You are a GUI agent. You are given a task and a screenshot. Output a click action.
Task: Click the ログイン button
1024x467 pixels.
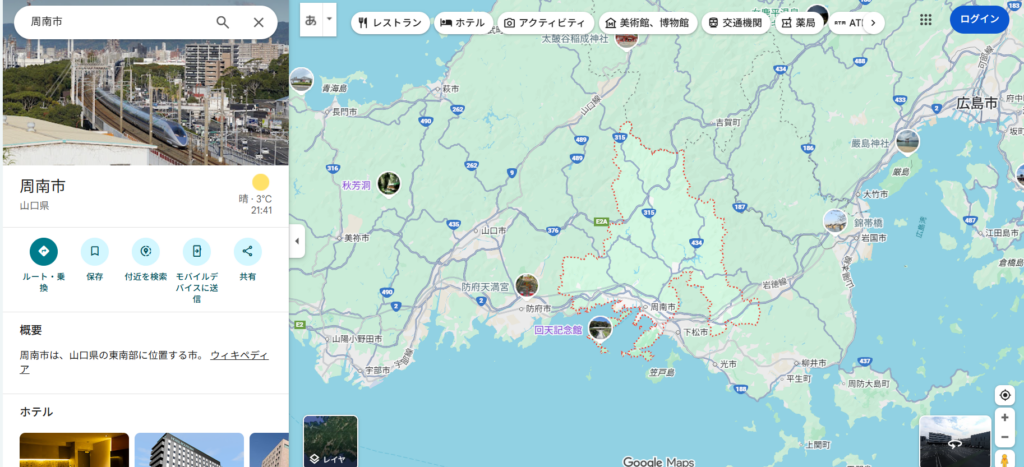point(978,19)
